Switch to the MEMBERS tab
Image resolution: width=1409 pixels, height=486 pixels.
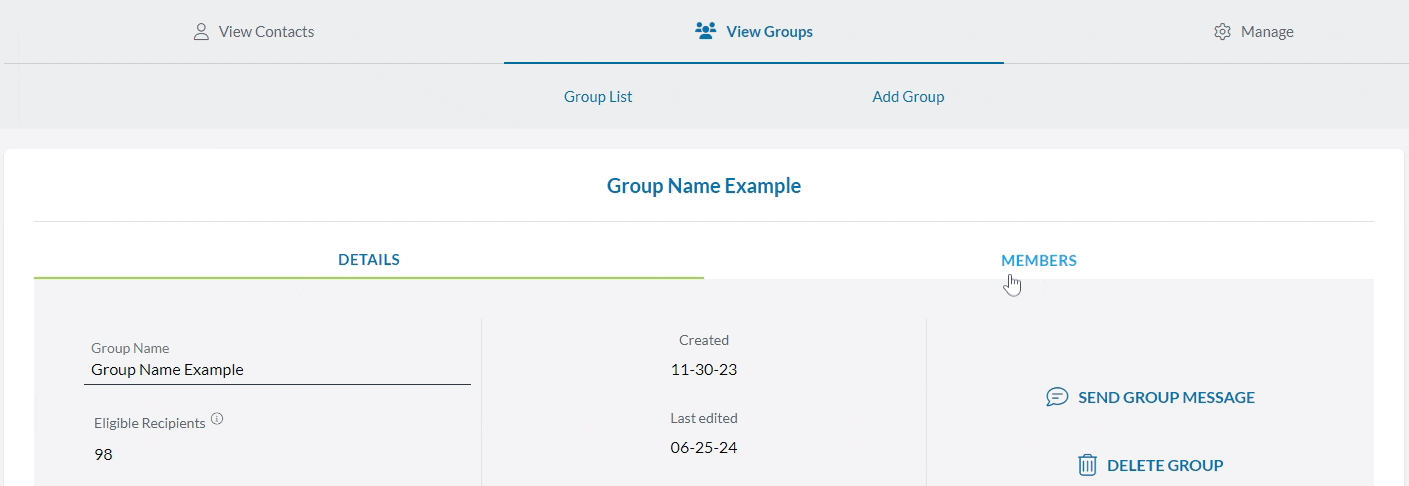(x=1039, y=260)
